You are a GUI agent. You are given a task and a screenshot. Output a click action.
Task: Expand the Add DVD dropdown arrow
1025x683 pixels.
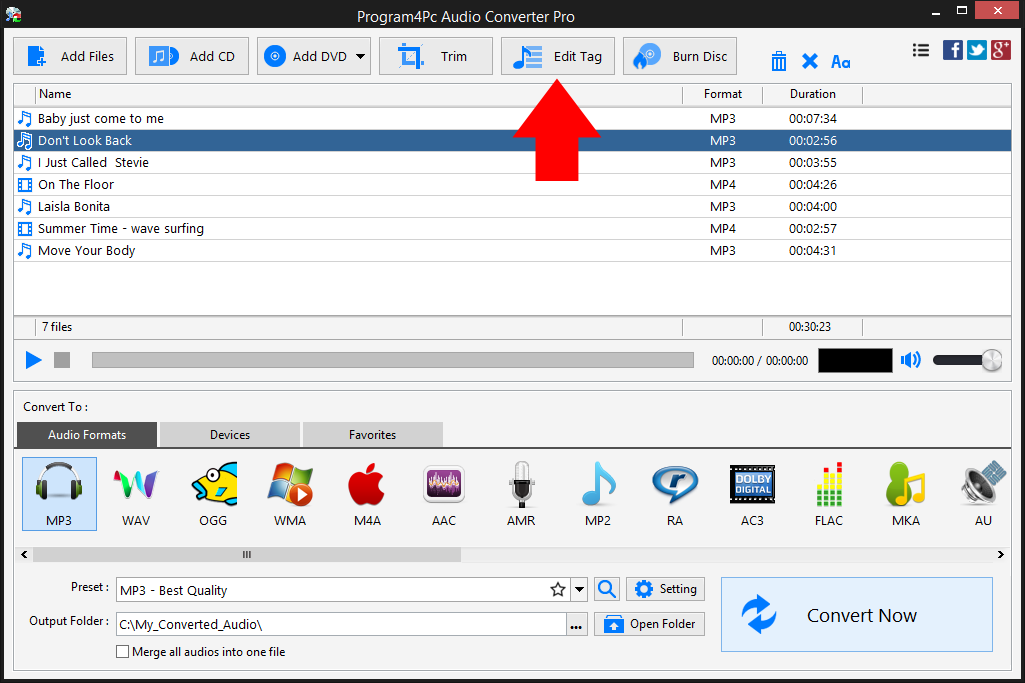(362, 56)
